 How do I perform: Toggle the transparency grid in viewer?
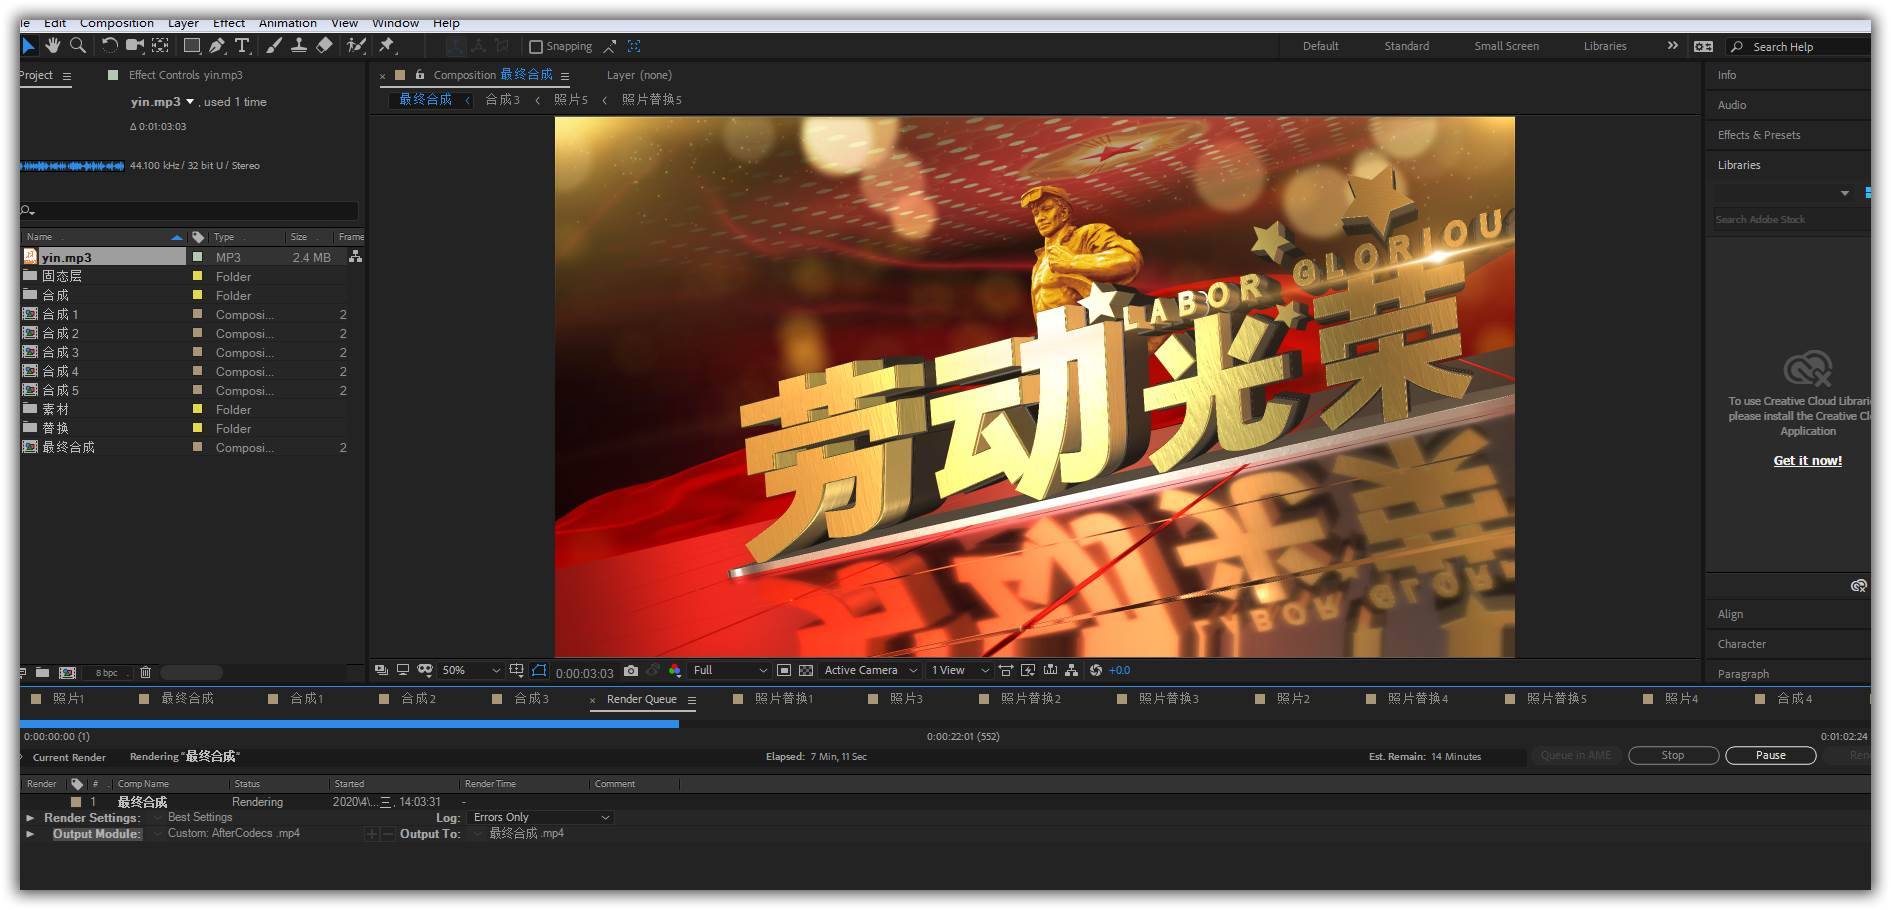[806, 671]
